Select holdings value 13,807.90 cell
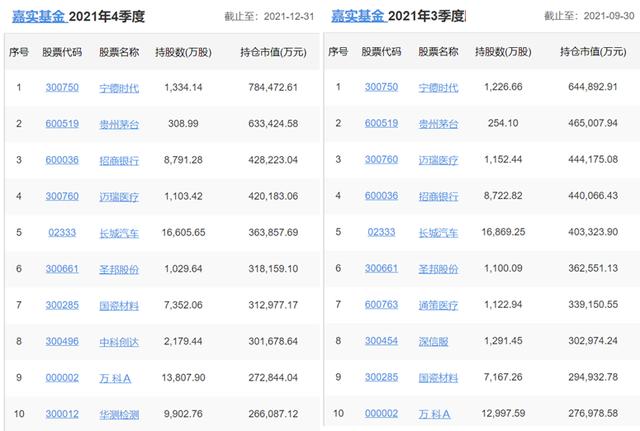 pos(183,378)
